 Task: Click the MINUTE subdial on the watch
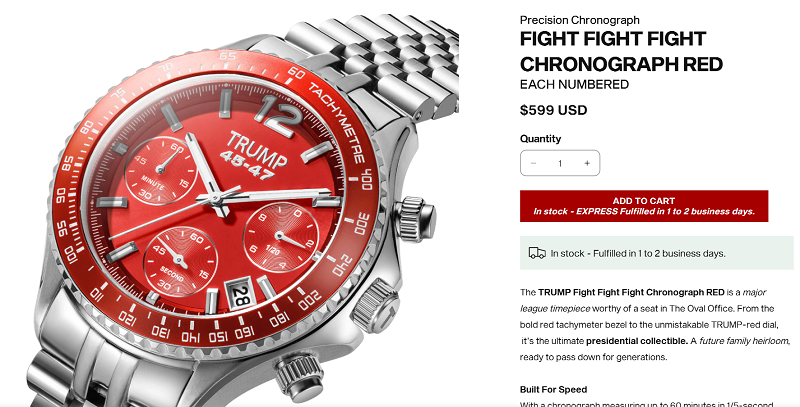(161, 172)
